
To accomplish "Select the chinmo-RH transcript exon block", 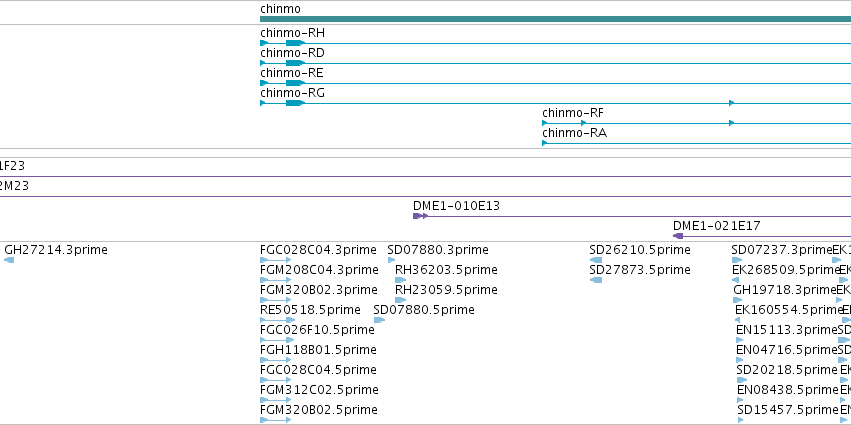I will 295,43.
